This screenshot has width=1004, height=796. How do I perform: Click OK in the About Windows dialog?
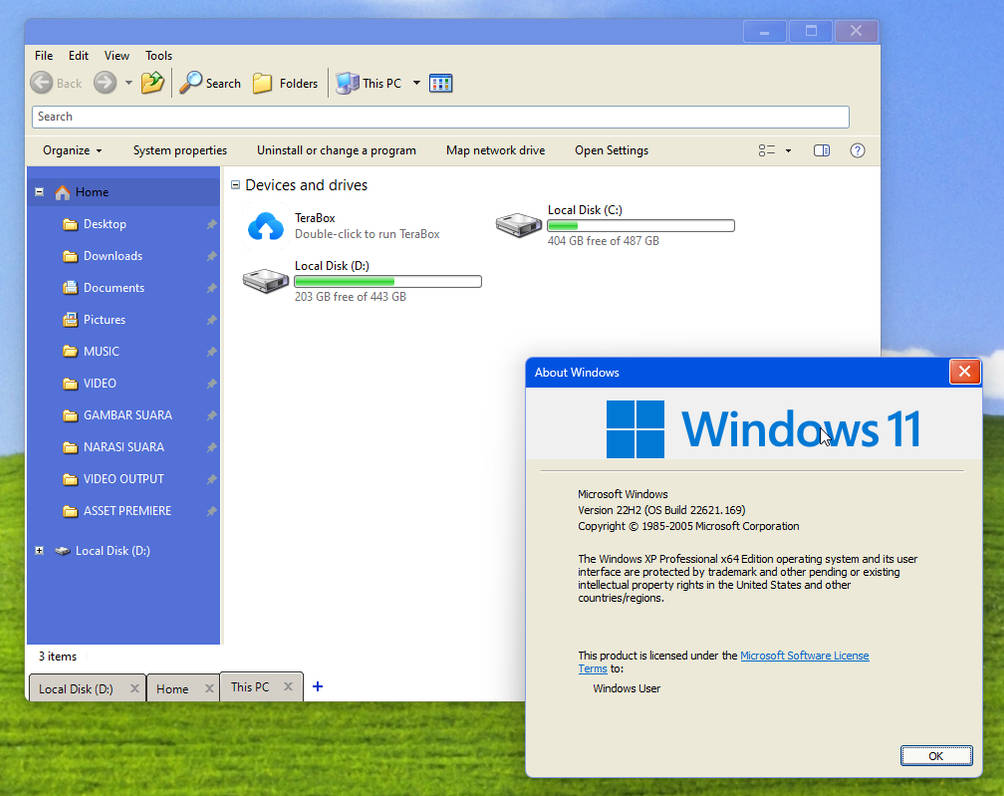[936, 755]
